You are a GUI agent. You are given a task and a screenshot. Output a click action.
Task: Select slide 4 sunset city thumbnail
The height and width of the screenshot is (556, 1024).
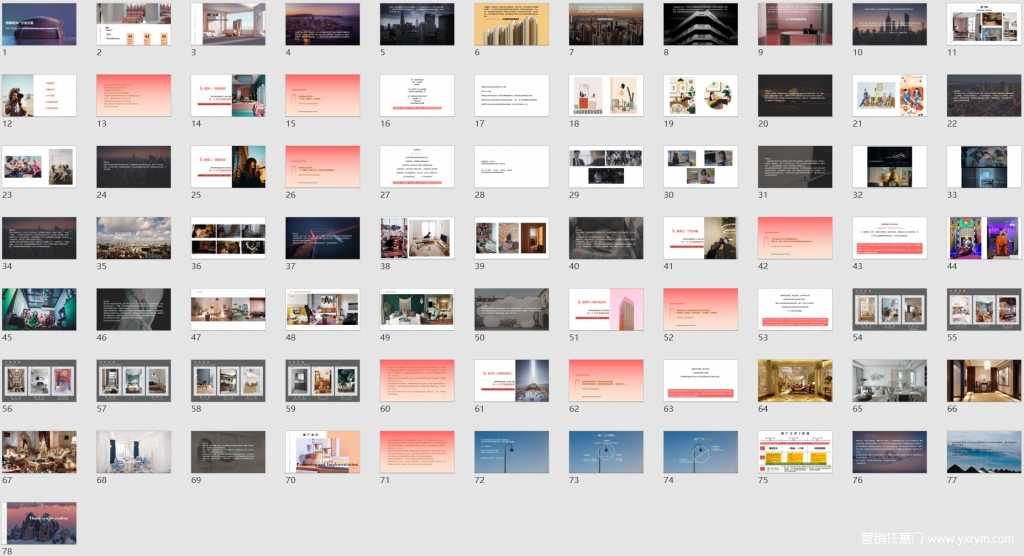tap(323, 24)
